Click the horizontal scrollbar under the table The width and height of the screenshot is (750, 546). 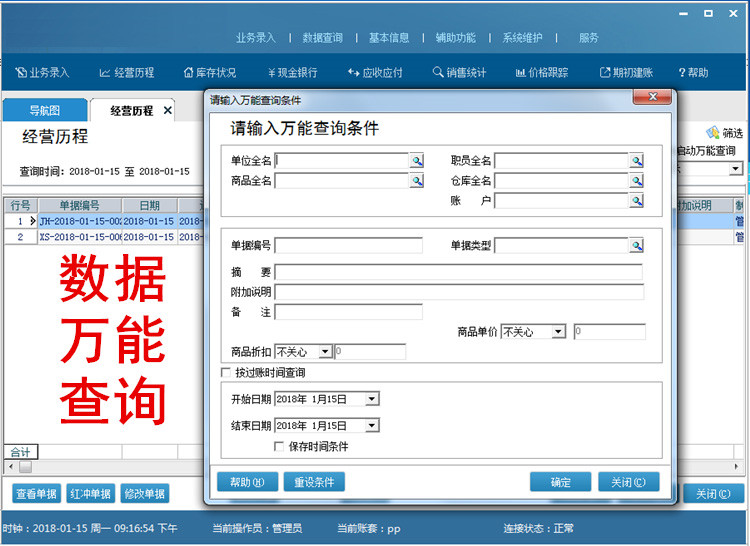100,467
